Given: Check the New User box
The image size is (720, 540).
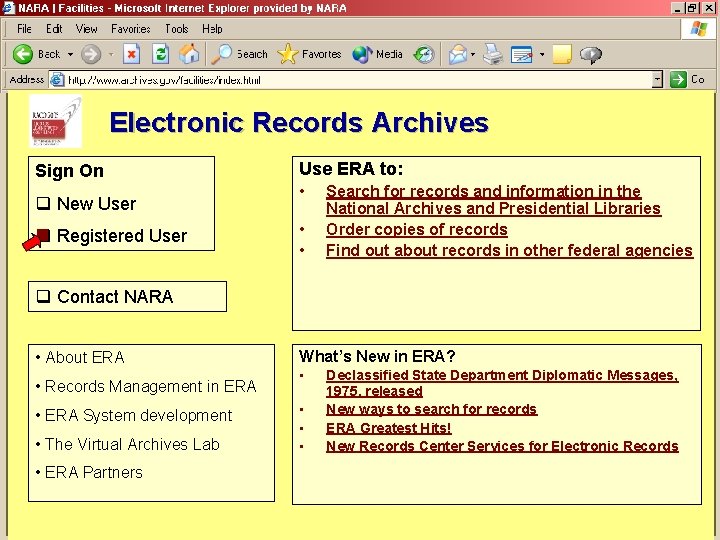Looking at the screenshot, I should (x=43, y=203).
